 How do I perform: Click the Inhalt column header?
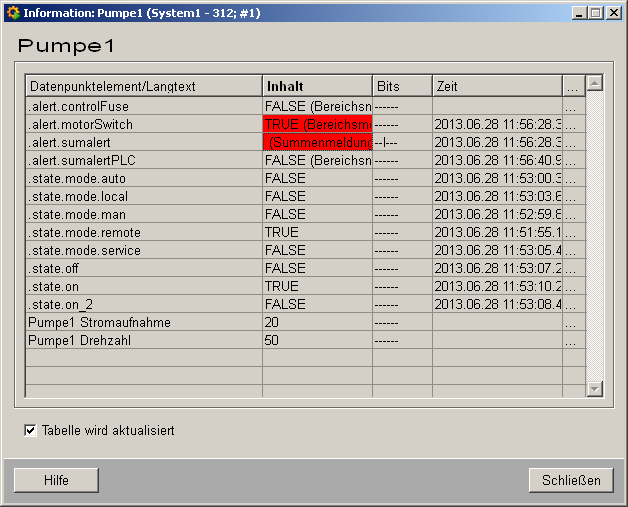point(318,86)
